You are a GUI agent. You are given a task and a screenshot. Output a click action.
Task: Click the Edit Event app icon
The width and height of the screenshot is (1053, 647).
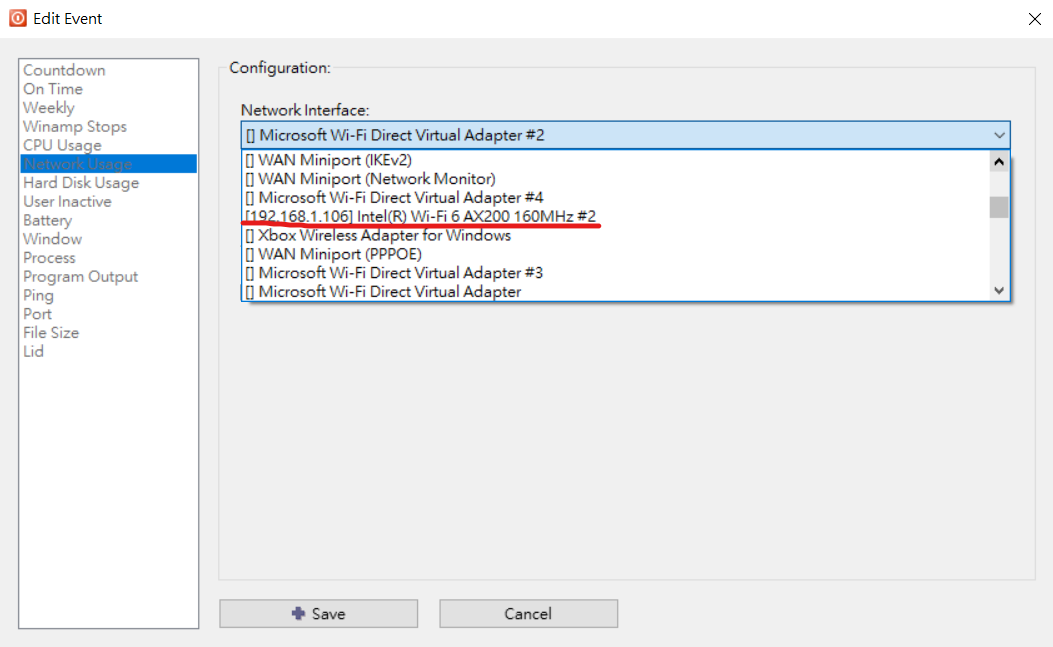click(18, 18)
